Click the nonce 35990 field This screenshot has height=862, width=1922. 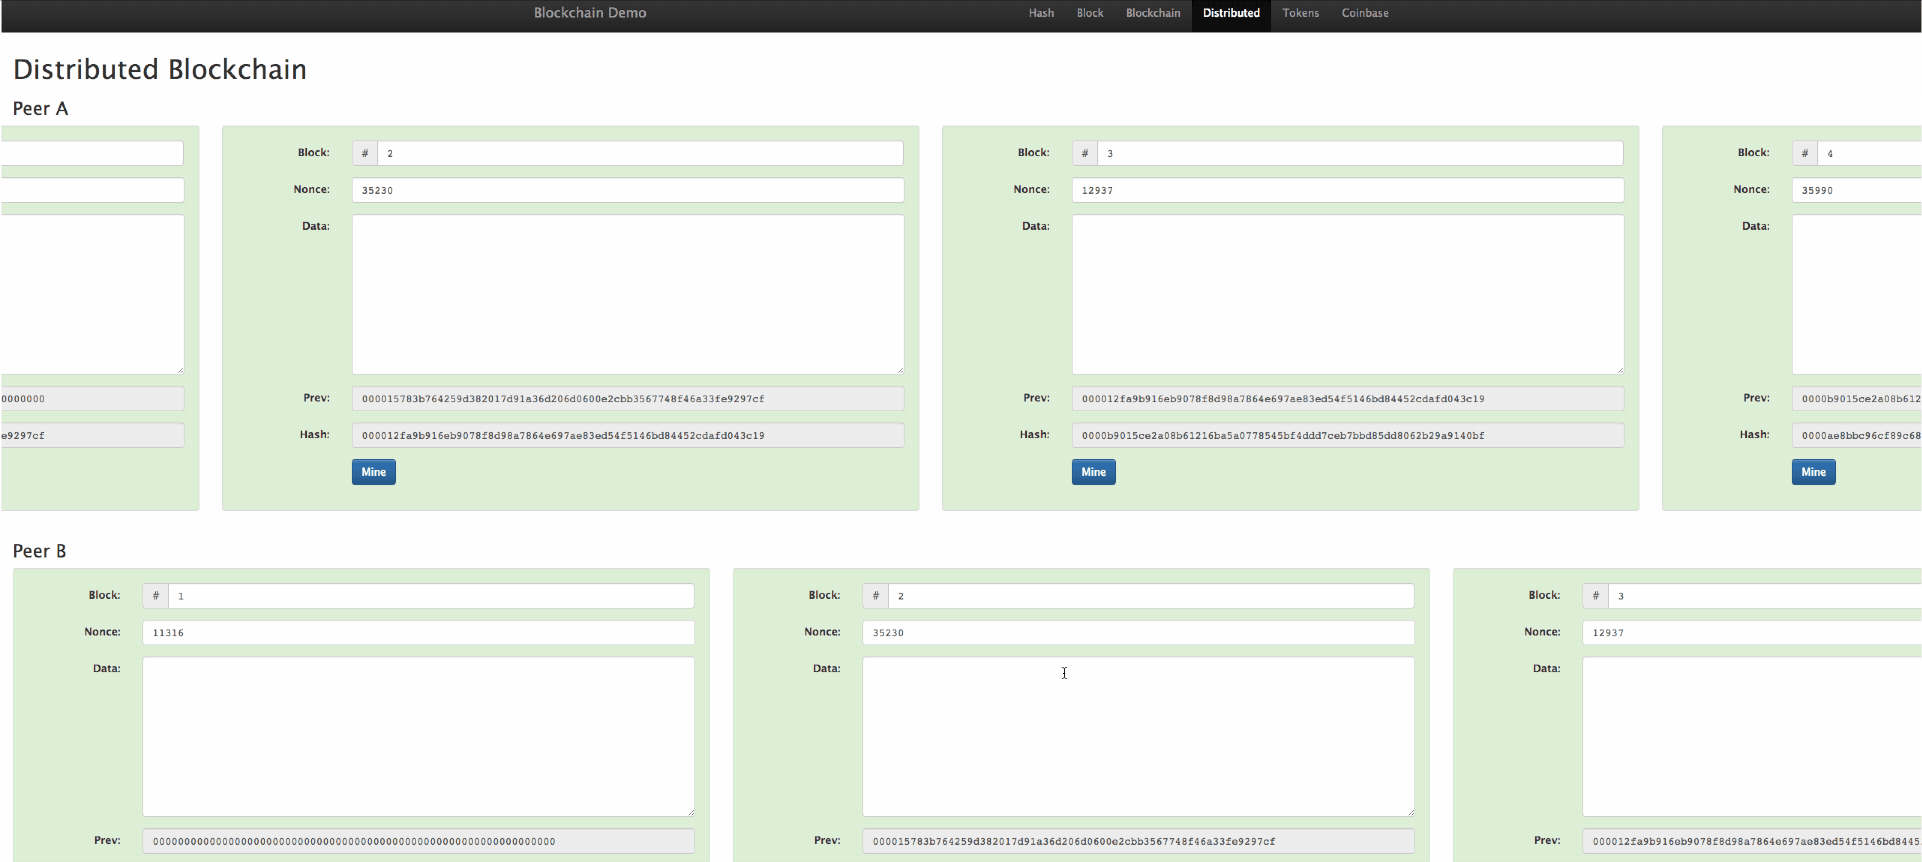click(x=1857, y=190)
